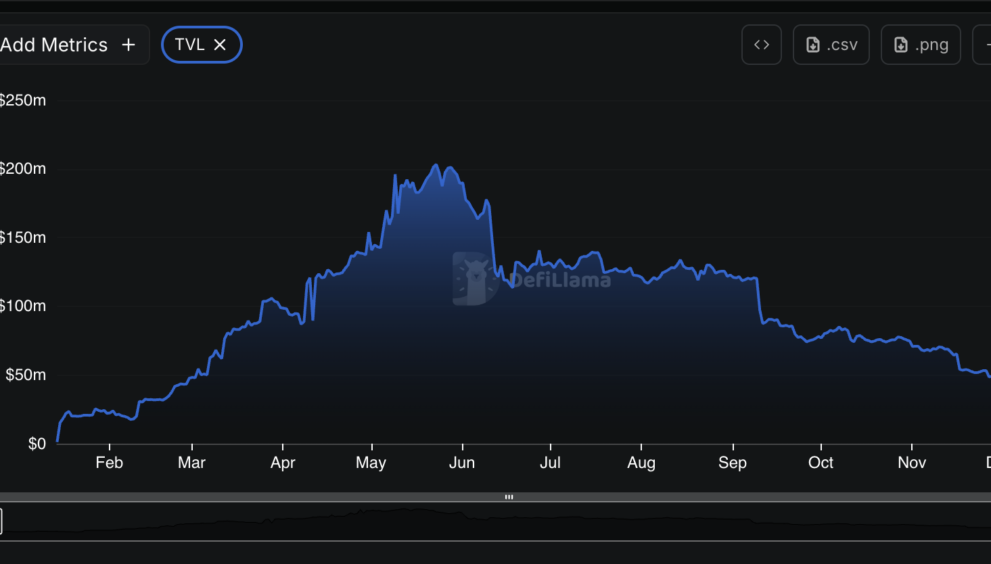Click the mini overview chart below the timeline
The image size is (991, 564).
point(500,522)
